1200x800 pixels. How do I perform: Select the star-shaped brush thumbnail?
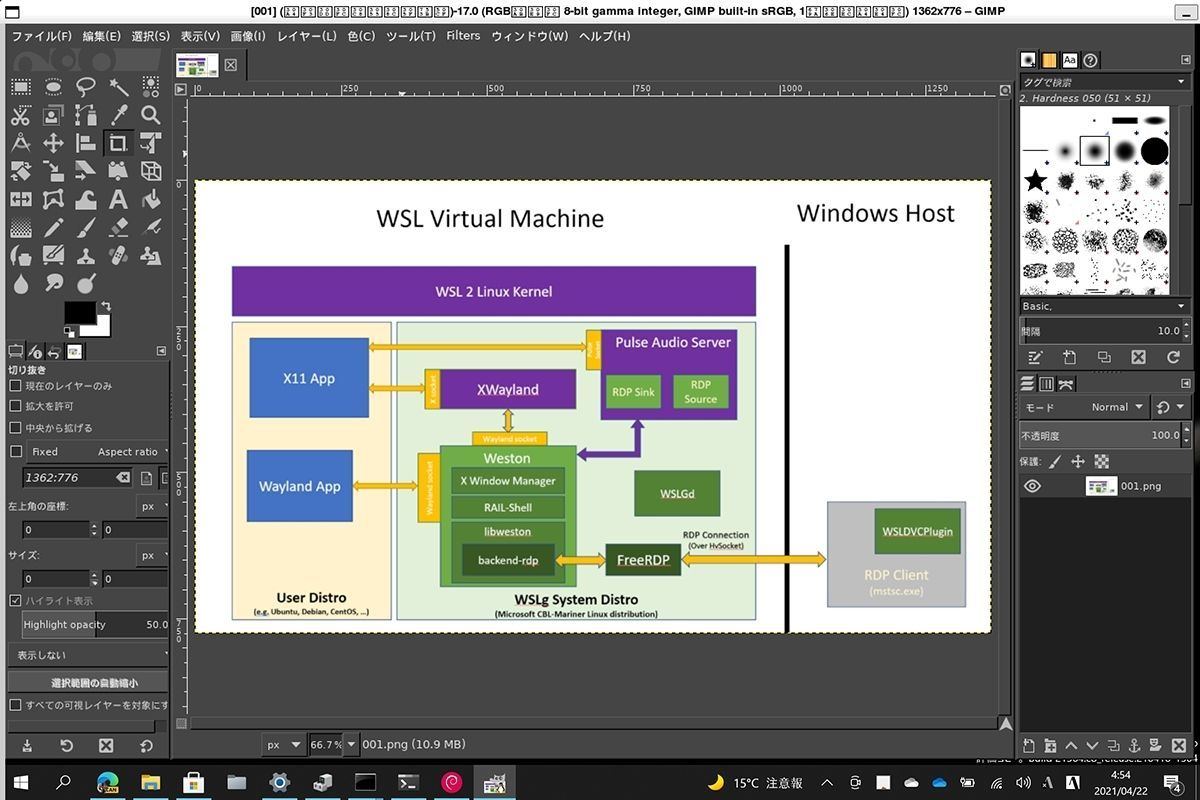[1036, 181]
